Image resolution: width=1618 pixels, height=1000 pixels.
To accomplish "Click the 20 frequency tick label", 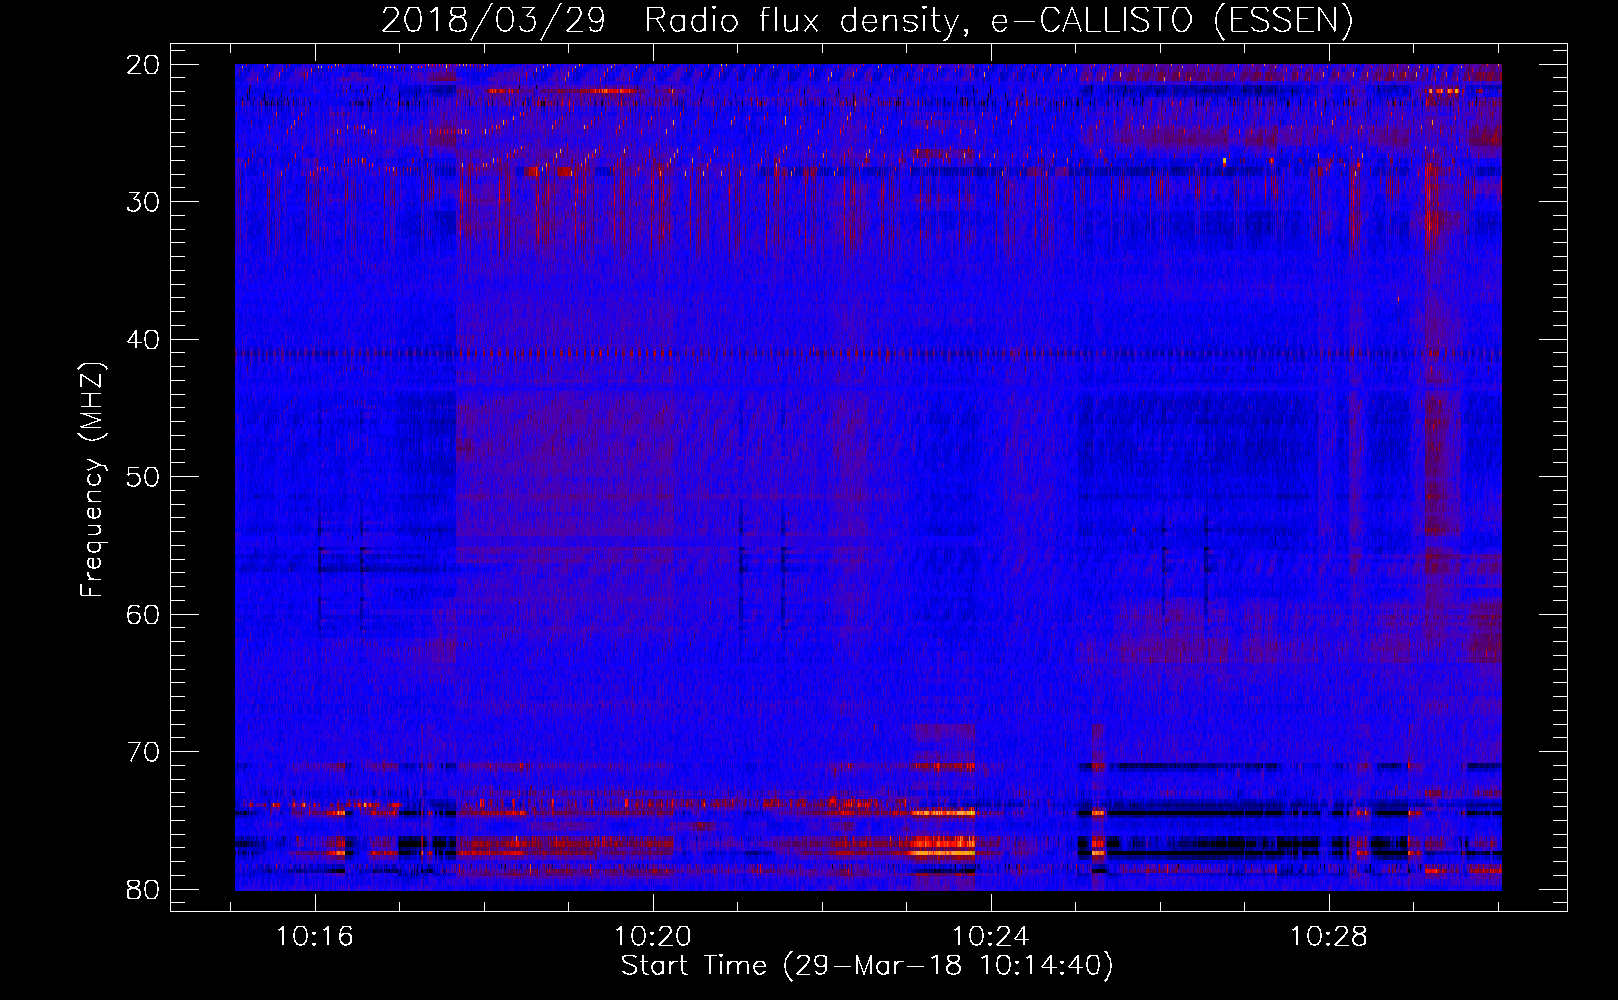I will [143, 65].
